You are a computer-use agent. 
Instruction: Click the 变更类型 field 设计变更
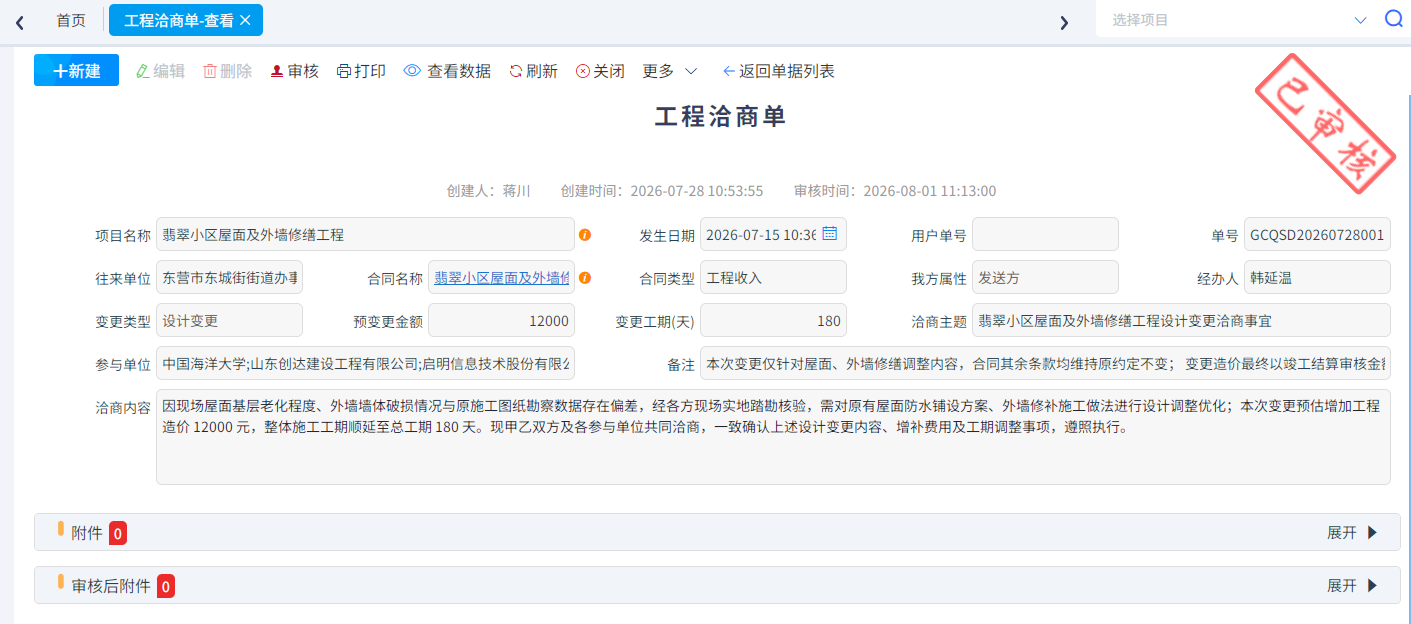coord(229,321)
